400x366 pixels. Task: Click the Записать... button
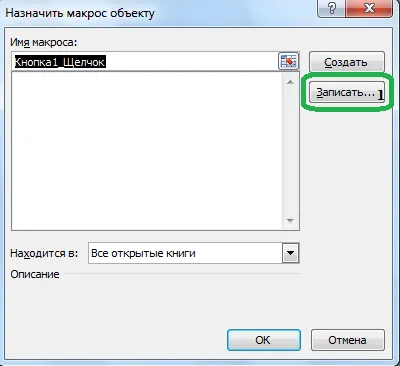347,93
